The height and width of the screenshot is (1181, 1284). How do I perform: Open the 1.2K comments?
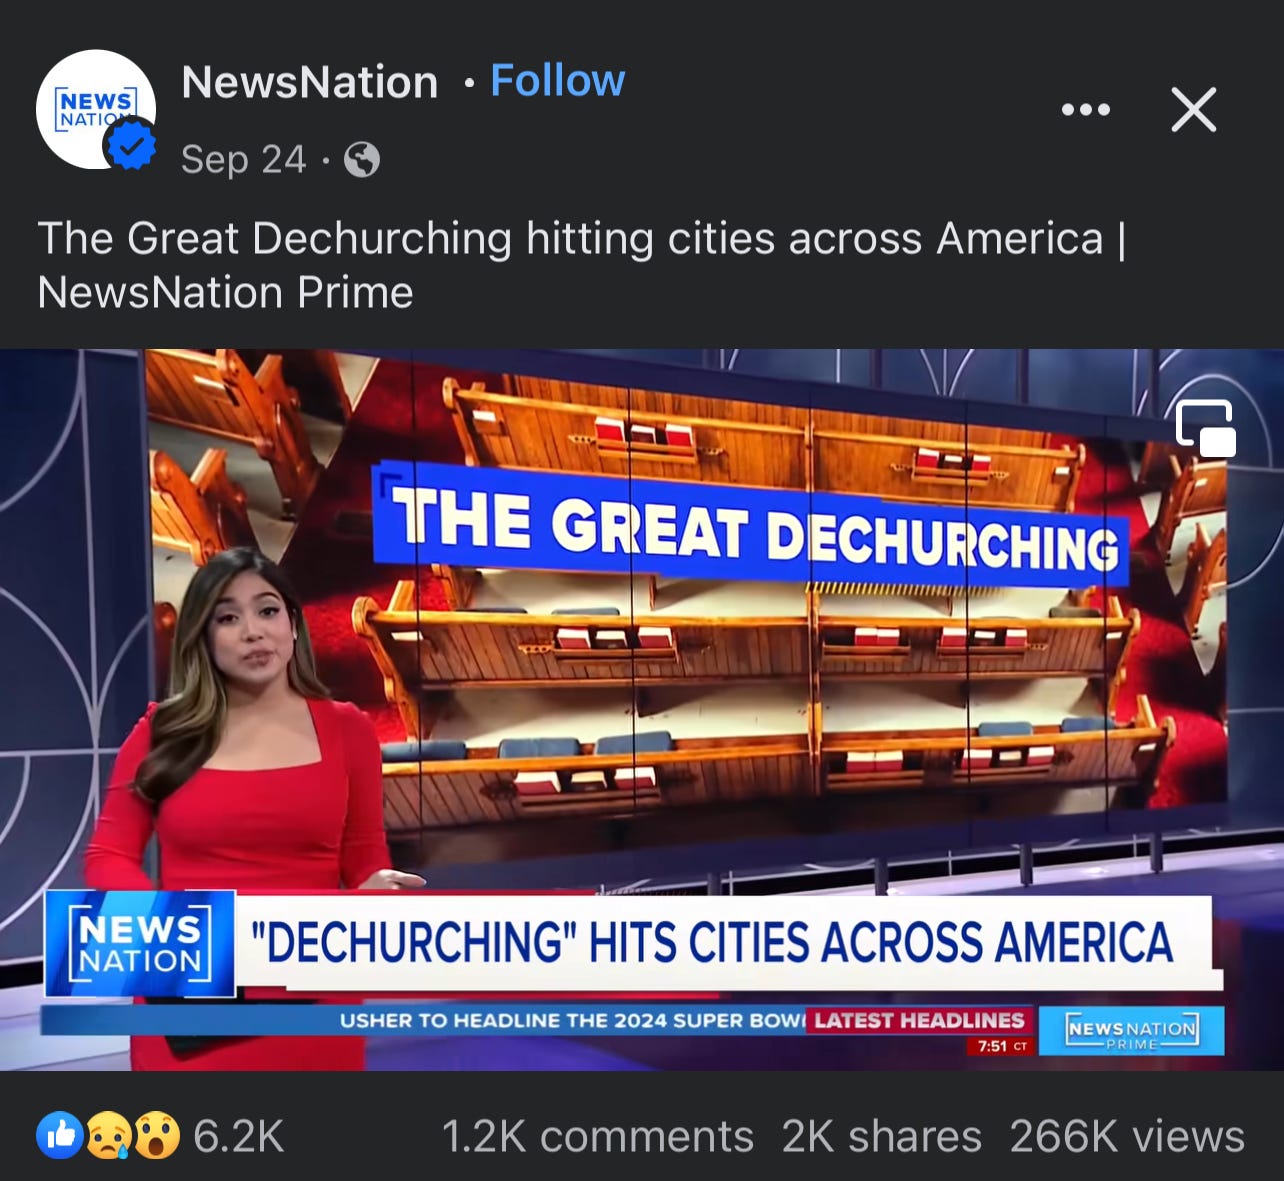(597, 1137)
